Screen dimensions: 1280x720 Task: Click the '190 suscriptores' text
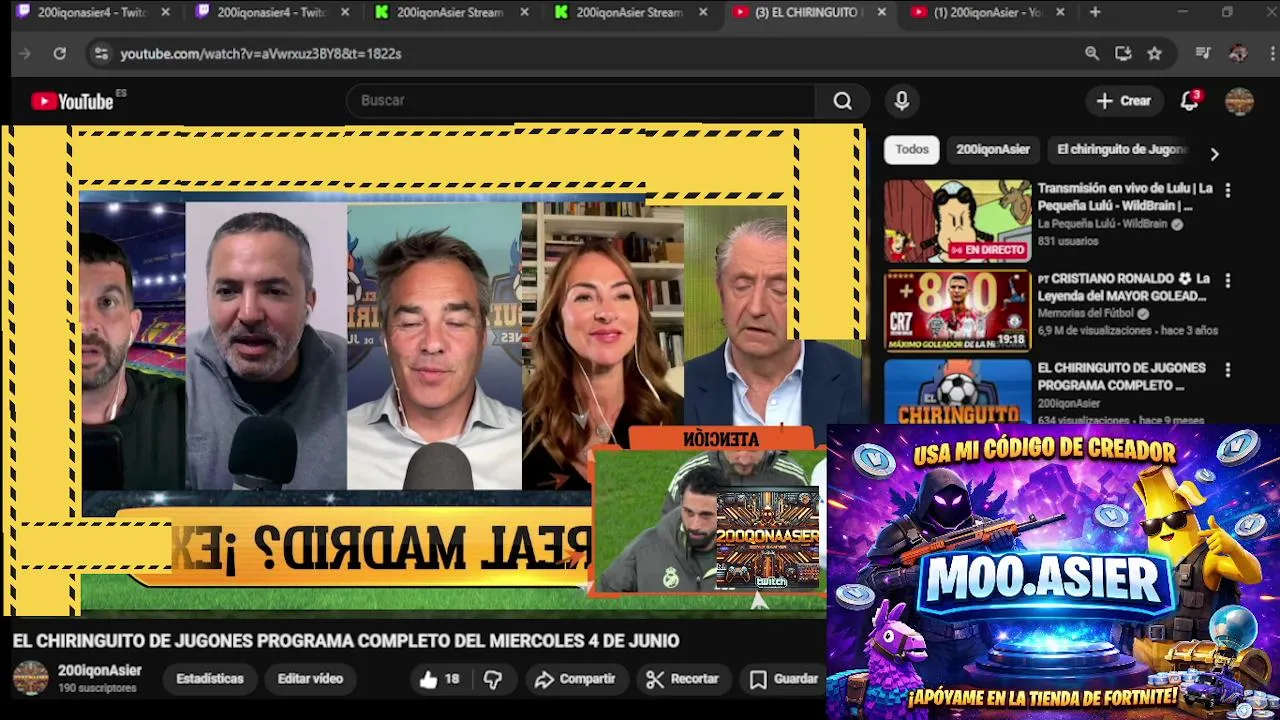tap(97, 689)
